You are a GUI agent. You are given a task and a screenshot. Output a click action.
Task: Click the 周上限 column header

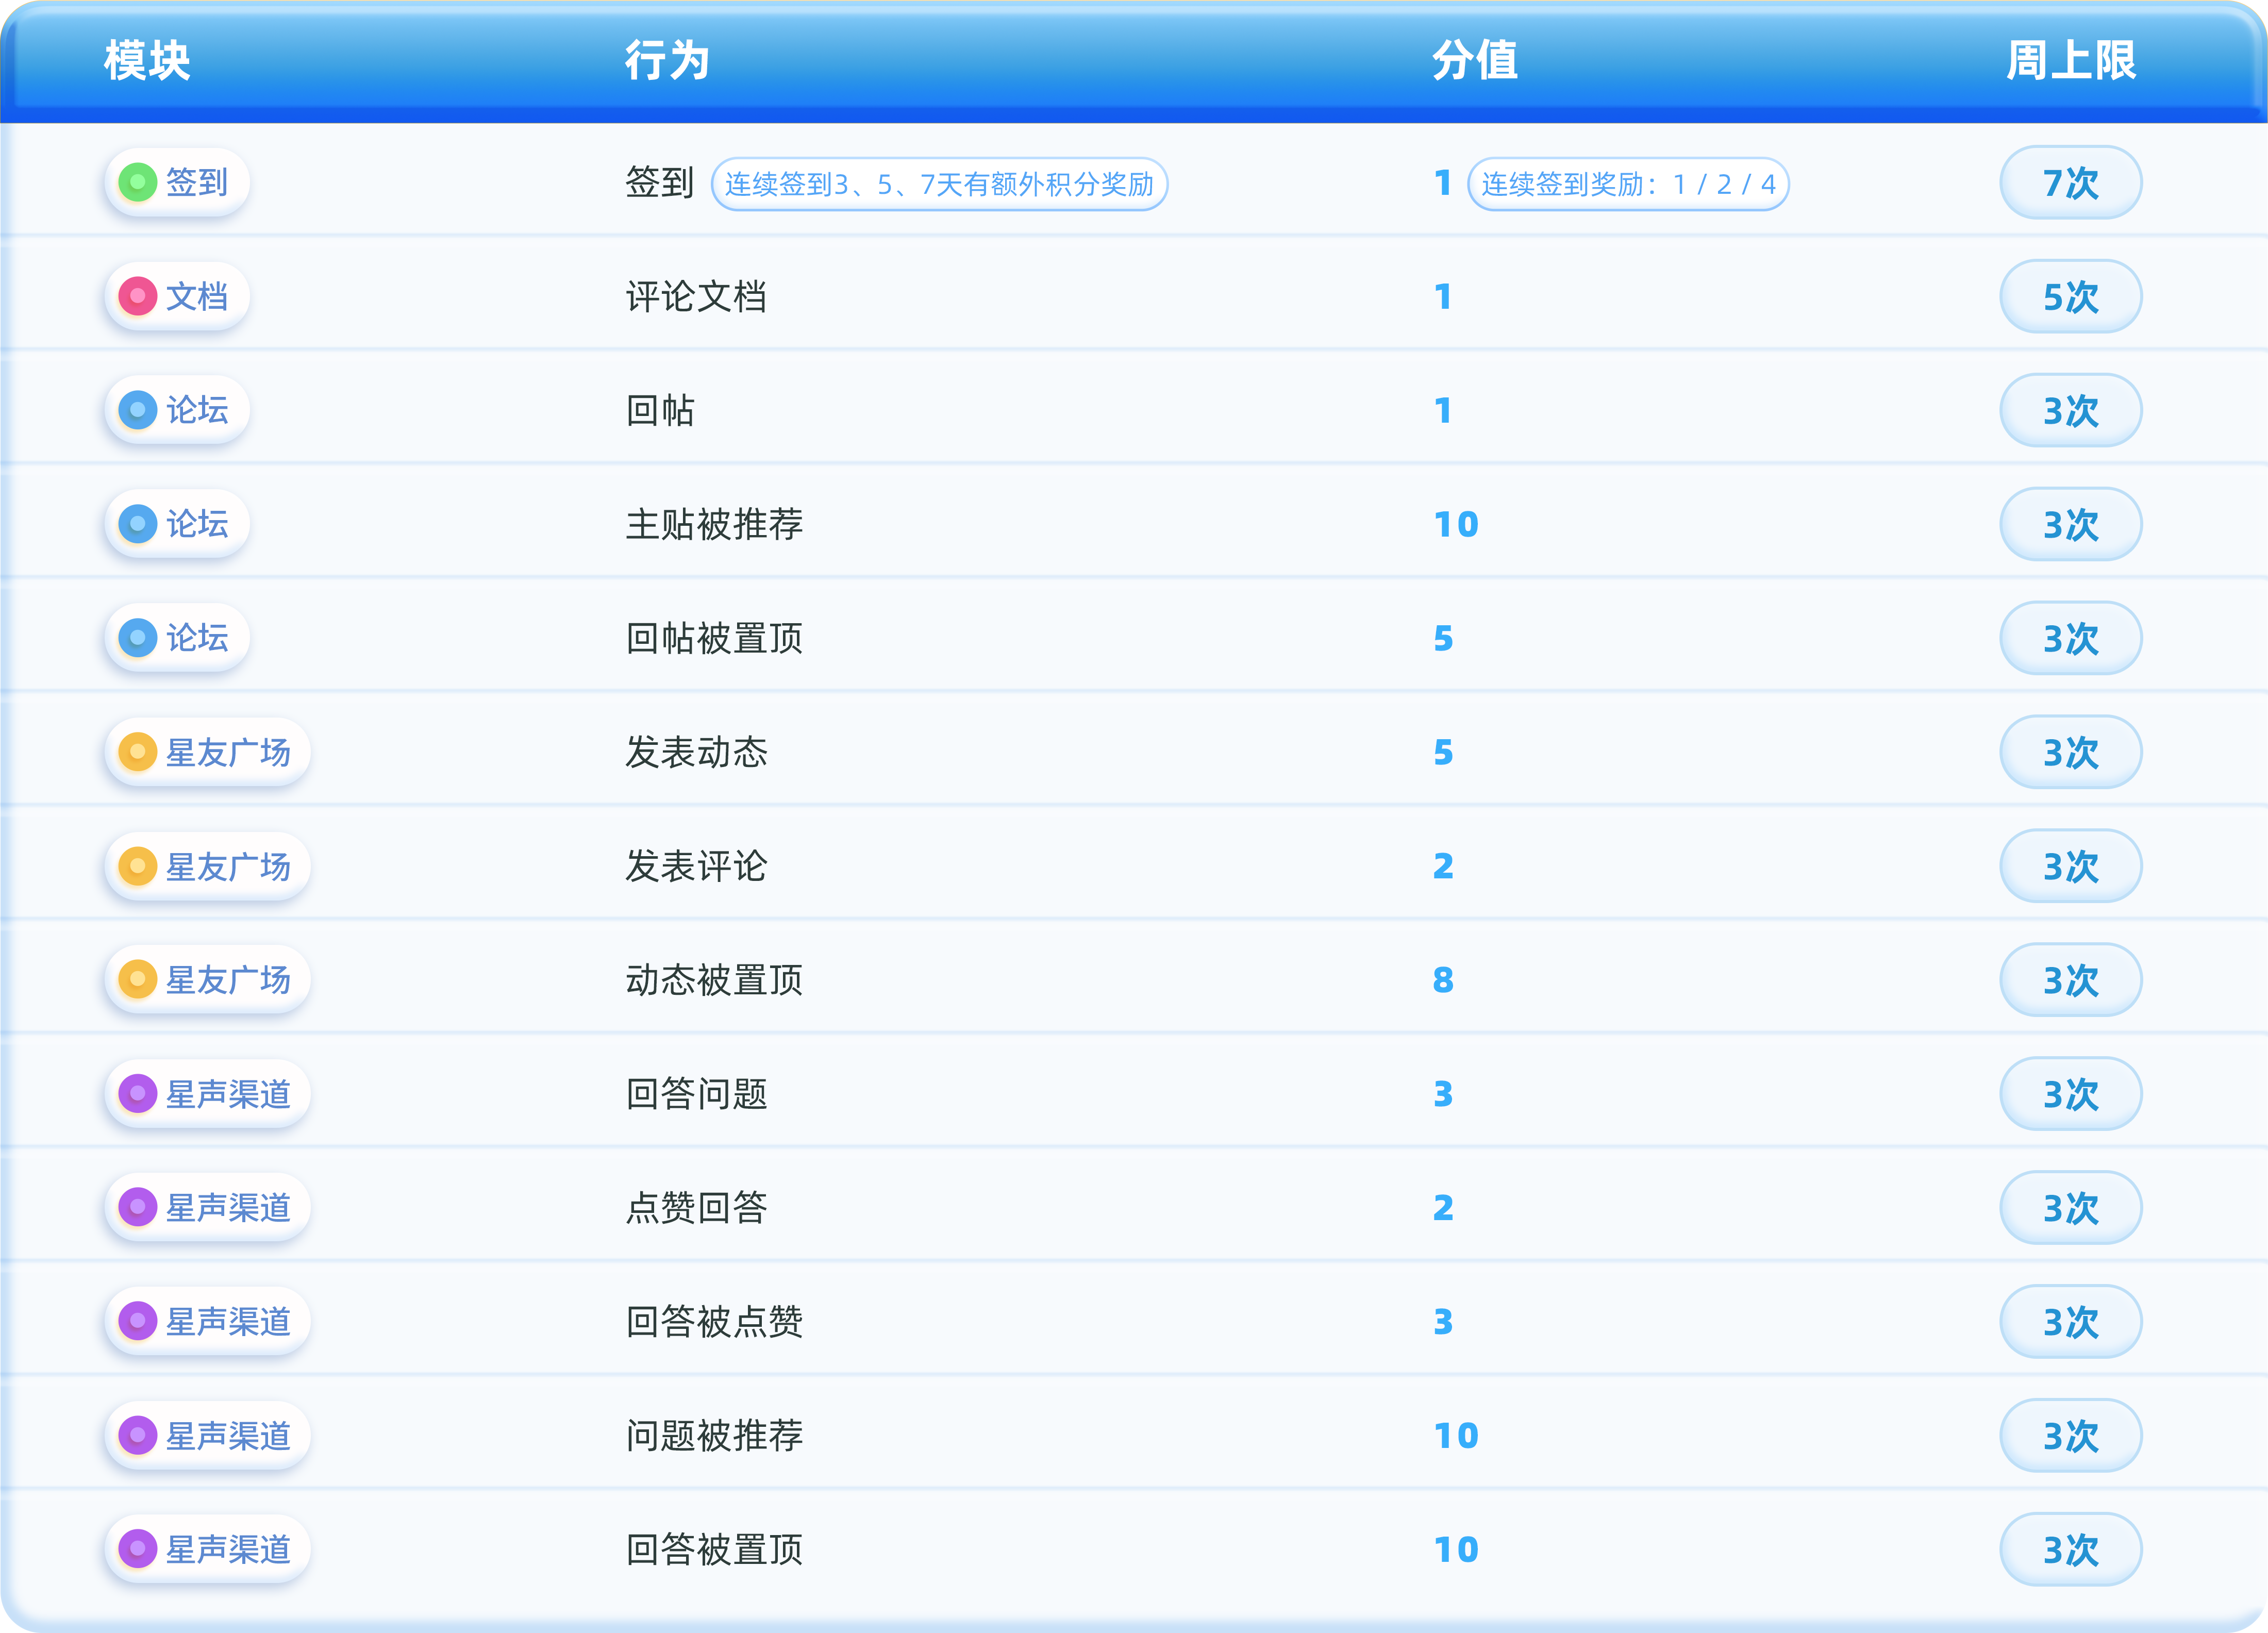(2071, 60)
